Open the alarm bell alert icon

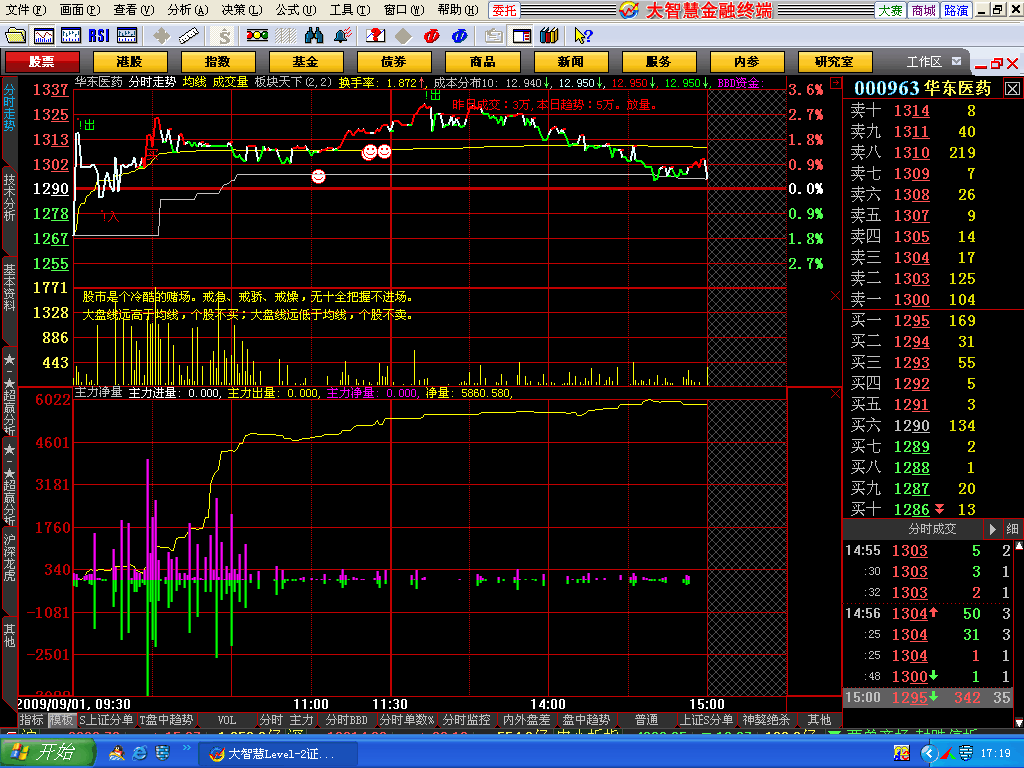[343, 35]
